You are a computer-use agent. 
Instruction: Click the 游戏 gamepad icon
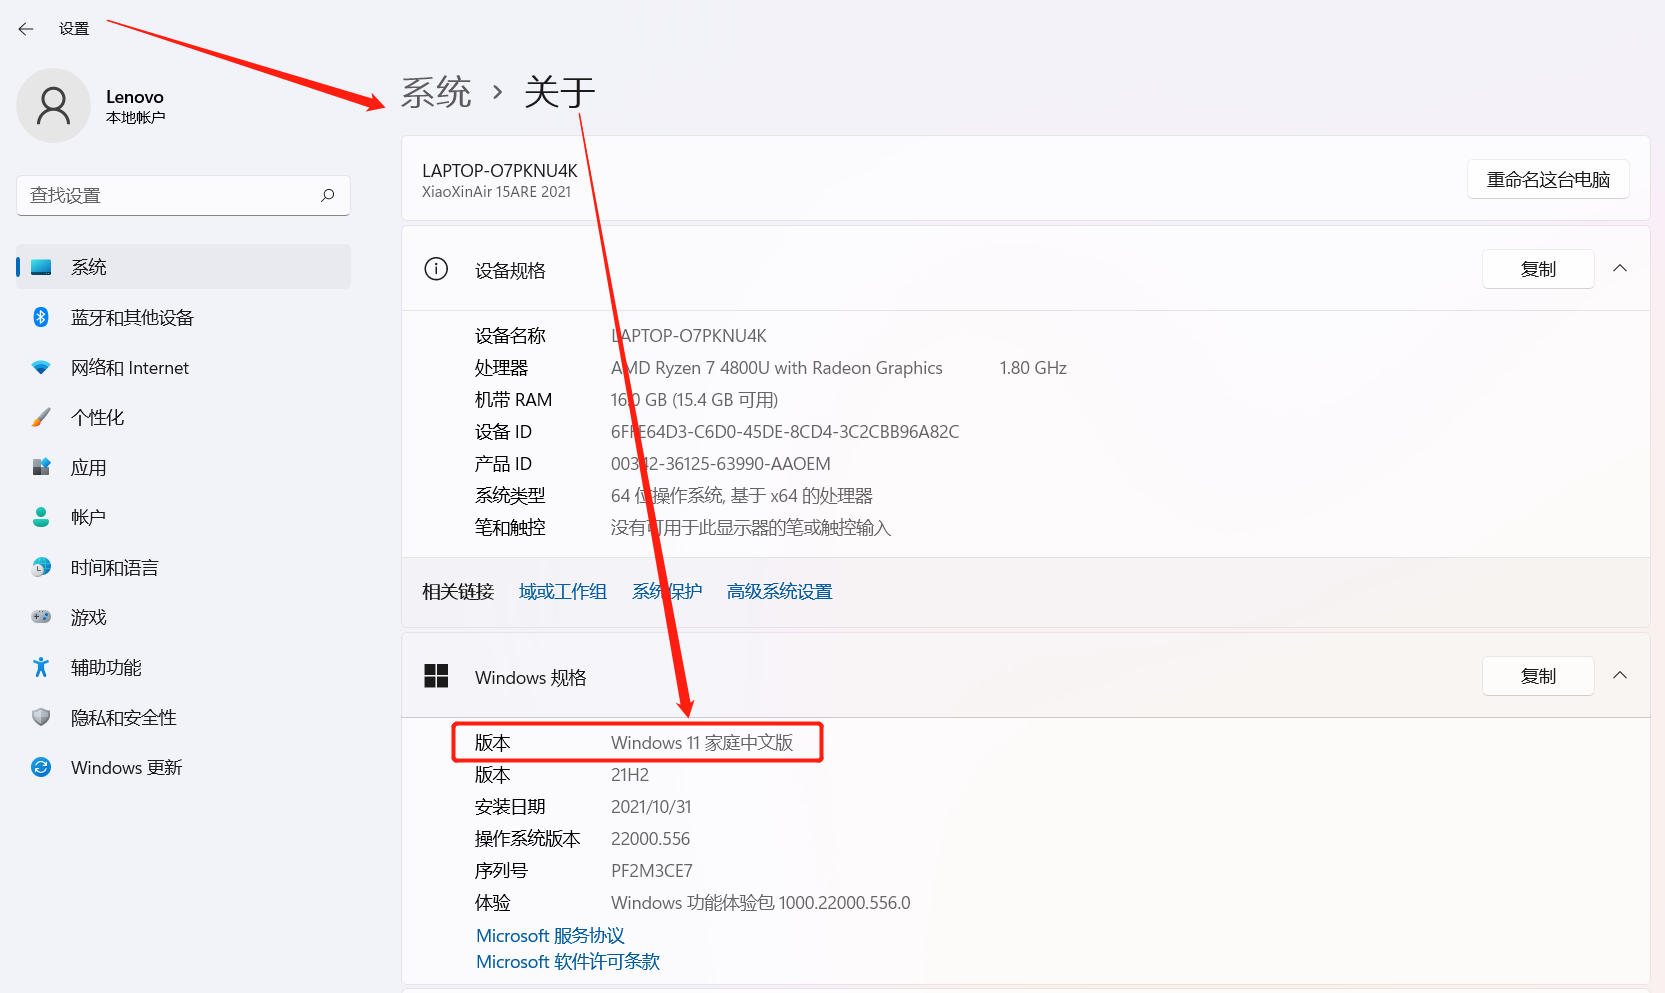(41, 617)
